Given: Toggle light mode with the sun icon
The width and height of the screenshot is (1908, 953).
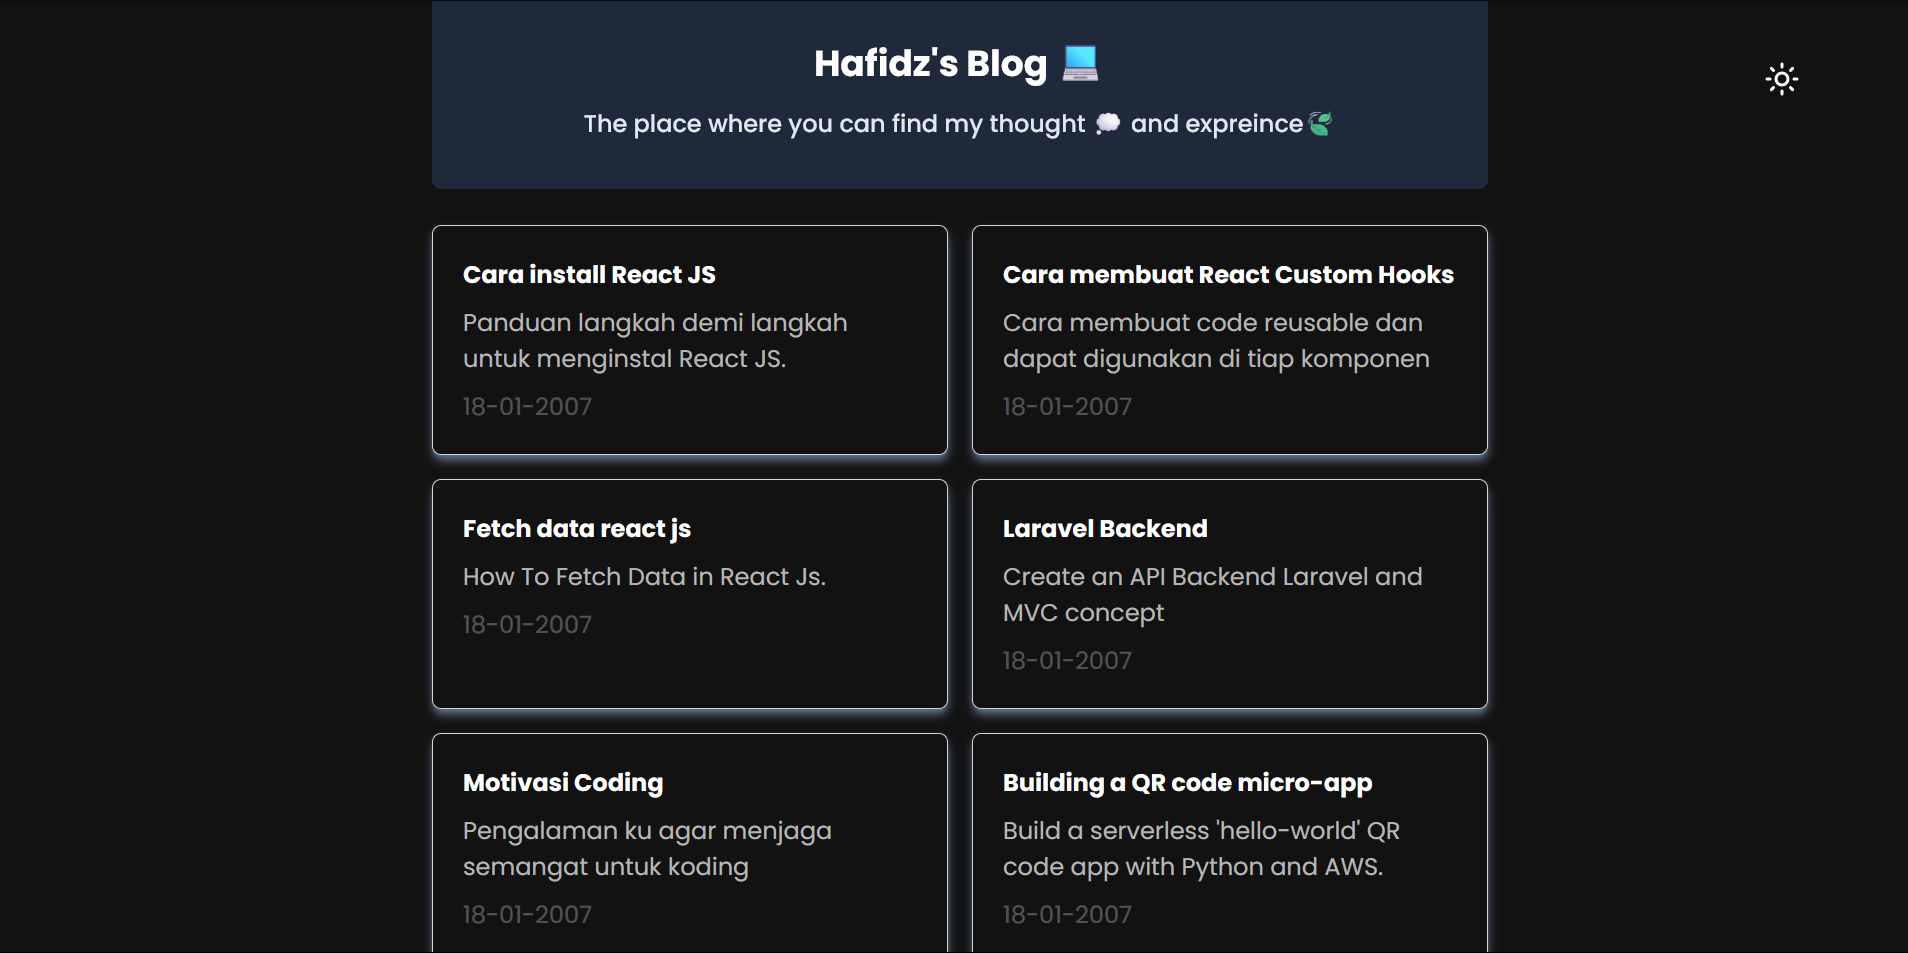Looking at the screenshot, I should pos(1781,79).
